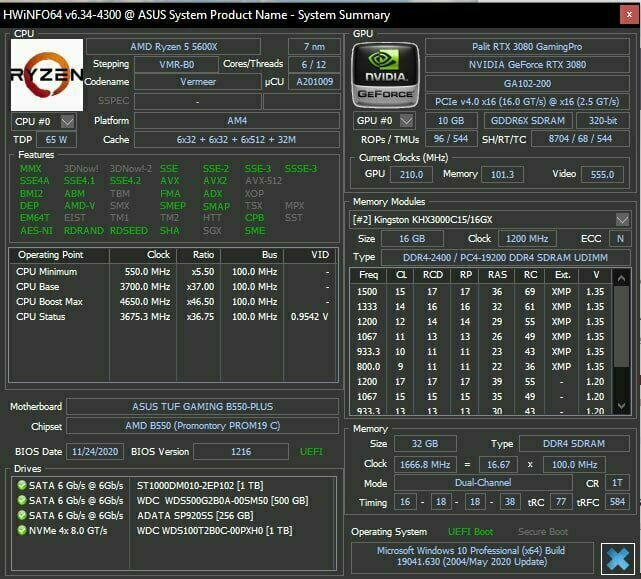
Task: Click the CPU Status row
Action: pos(173,317)
